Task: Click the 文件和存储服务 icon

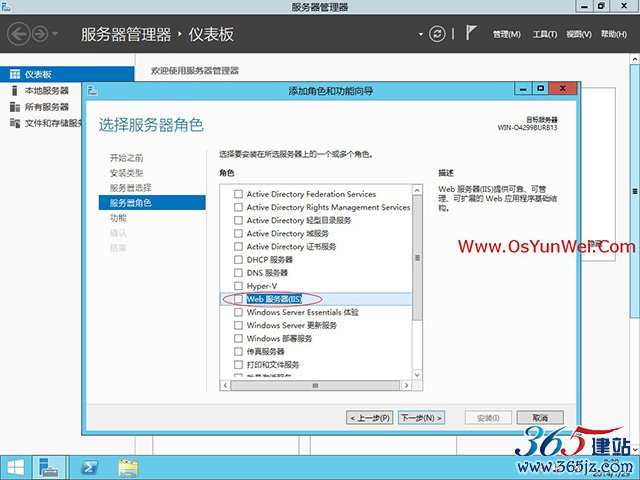Action: (x=15, y=123)
